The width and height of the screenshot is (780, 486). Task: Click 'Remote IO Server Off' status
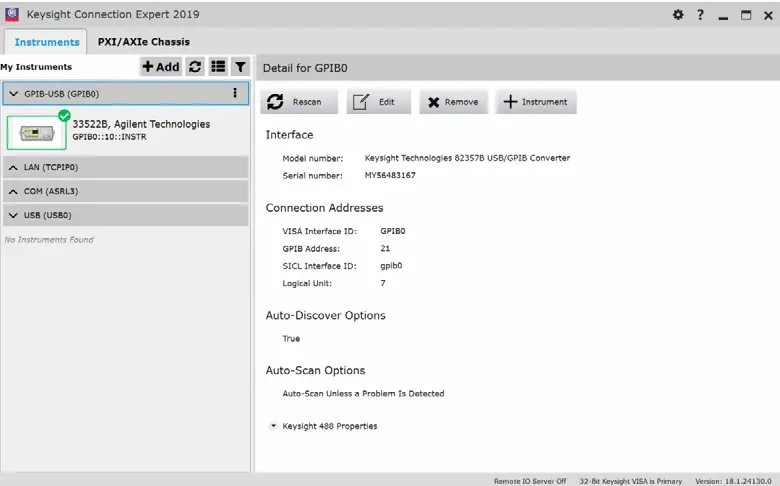pyautogui.click(x=530, y=481)
